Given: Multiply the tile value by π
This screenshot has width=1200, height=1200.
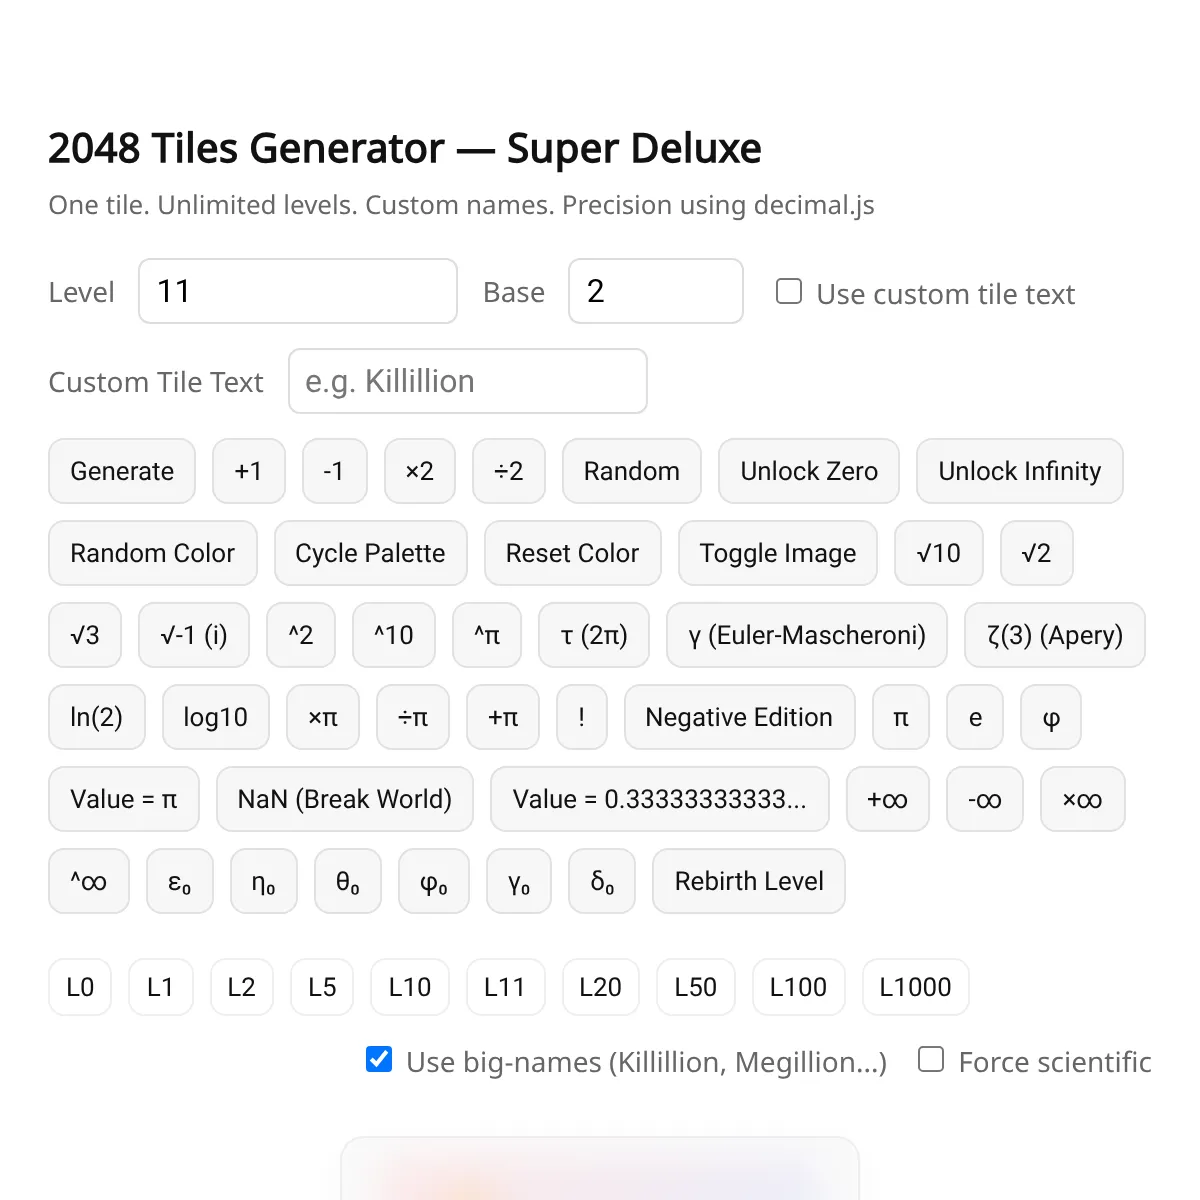Looking at the screenshot, I should tap(322, 717).
